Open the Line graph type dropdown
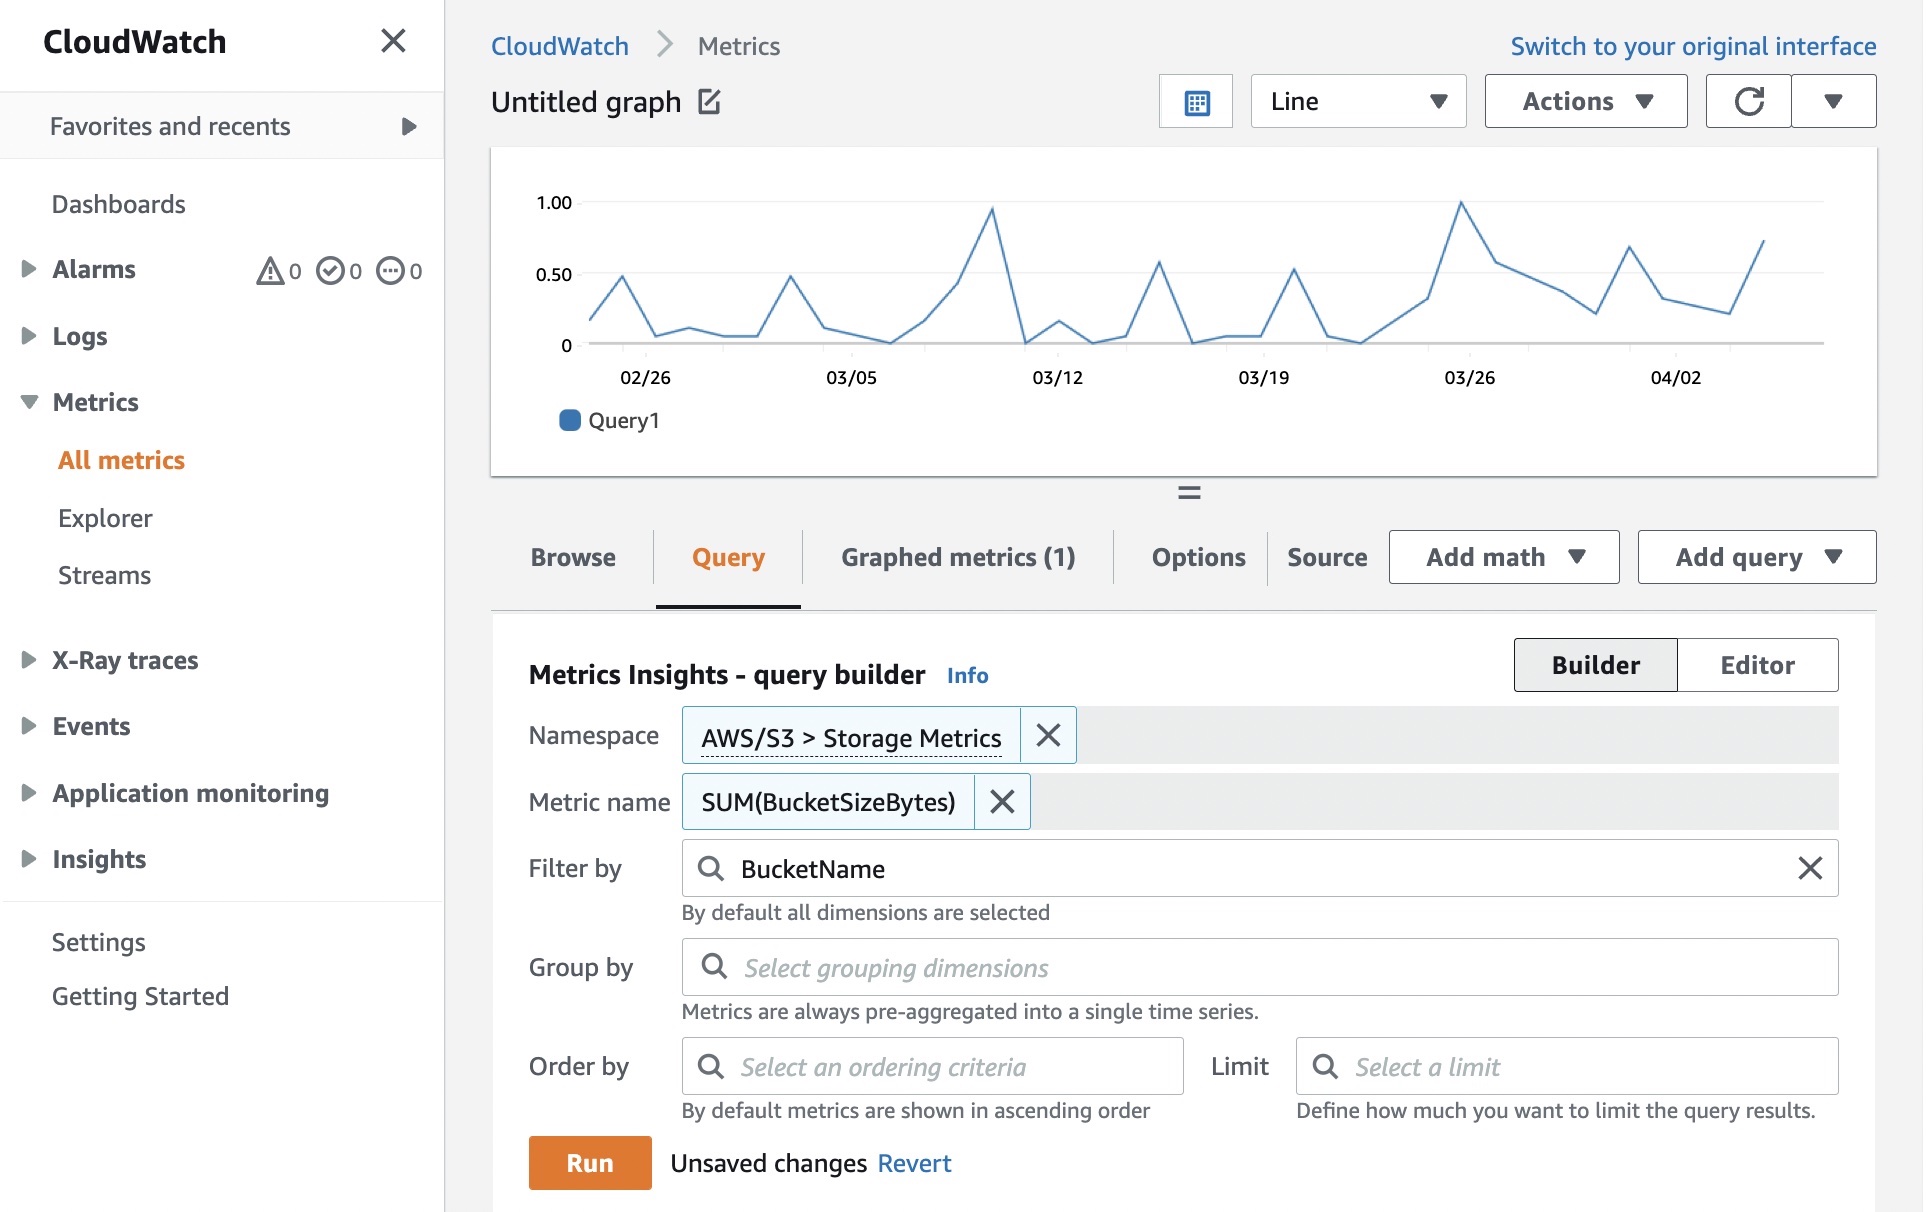Viewport: 1926px width, 1212px height. tap(1357, 102)
